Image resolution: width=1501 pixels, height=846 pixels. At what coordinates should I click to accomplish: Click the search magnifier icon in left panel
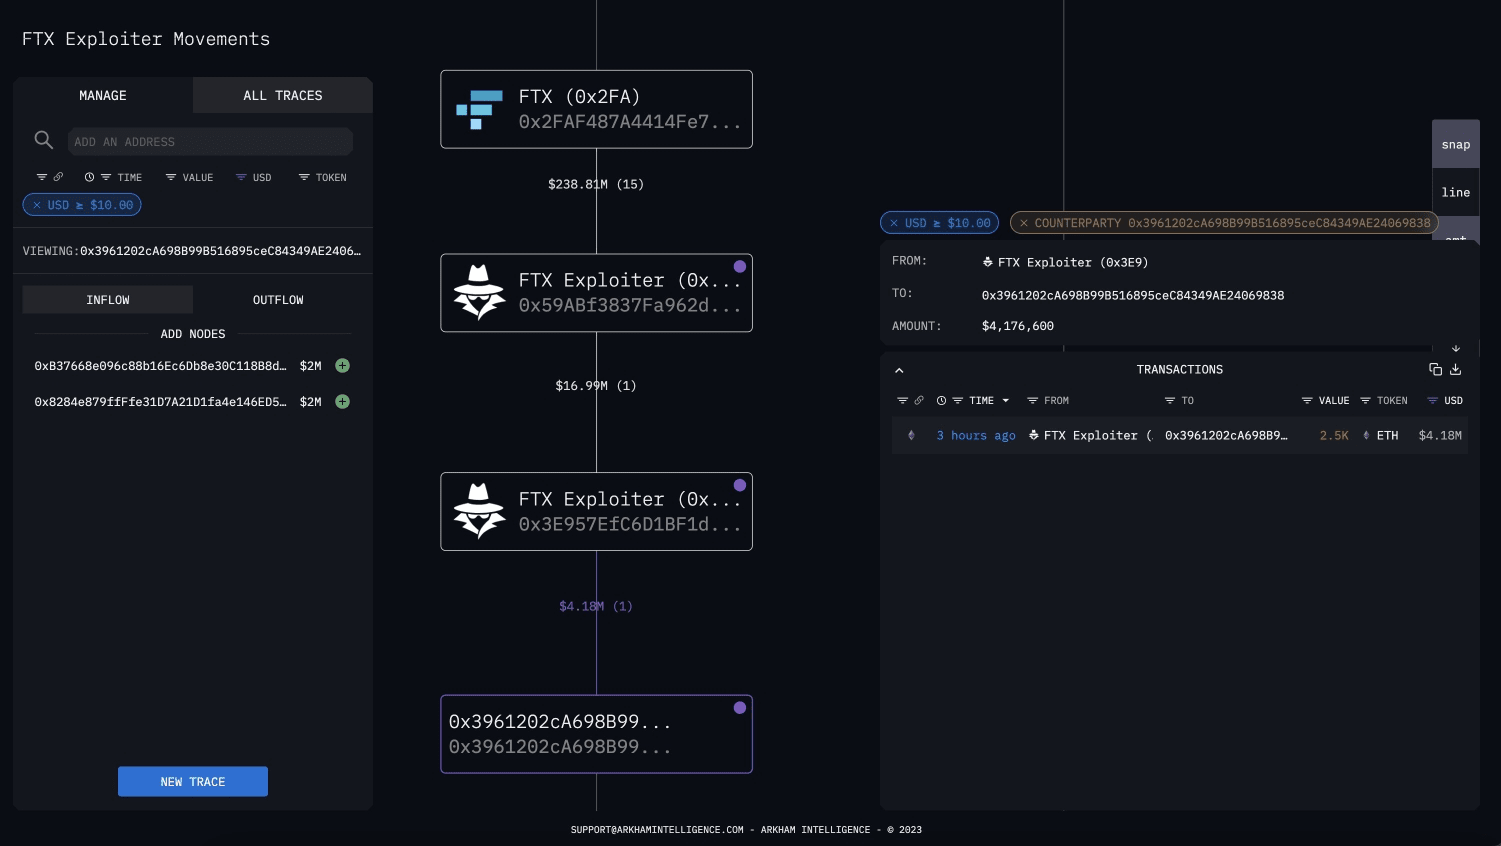tap(44, 140)
